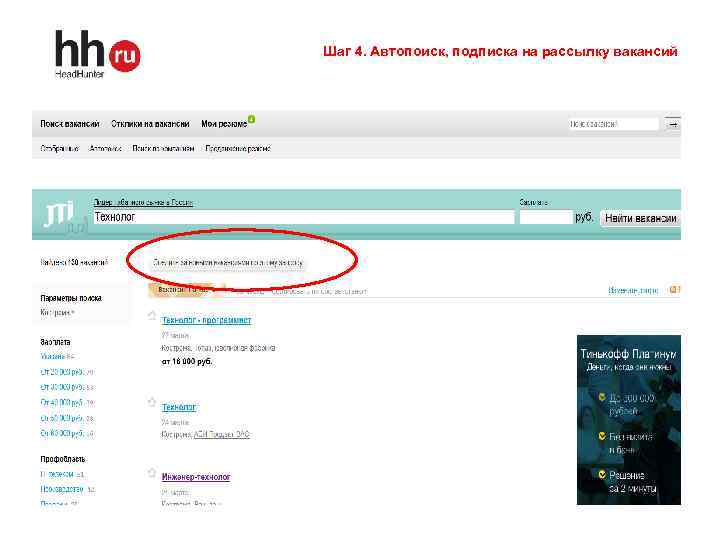Open the JTI banner tagline link above search

(x=143, y=202)
